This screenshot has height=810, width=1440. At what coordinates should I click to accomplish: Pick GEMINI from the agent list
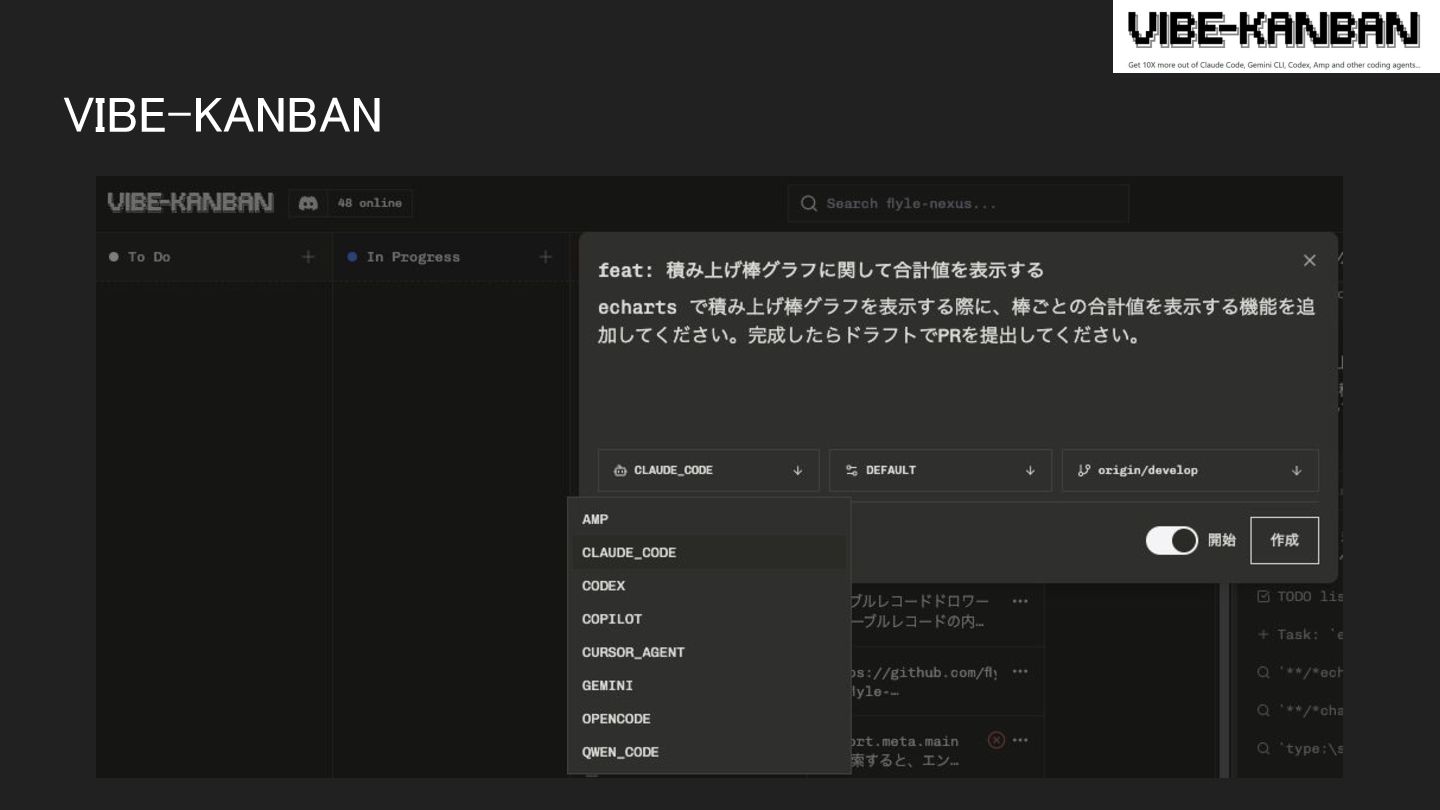pyautogui.click(x=709, y=685)
